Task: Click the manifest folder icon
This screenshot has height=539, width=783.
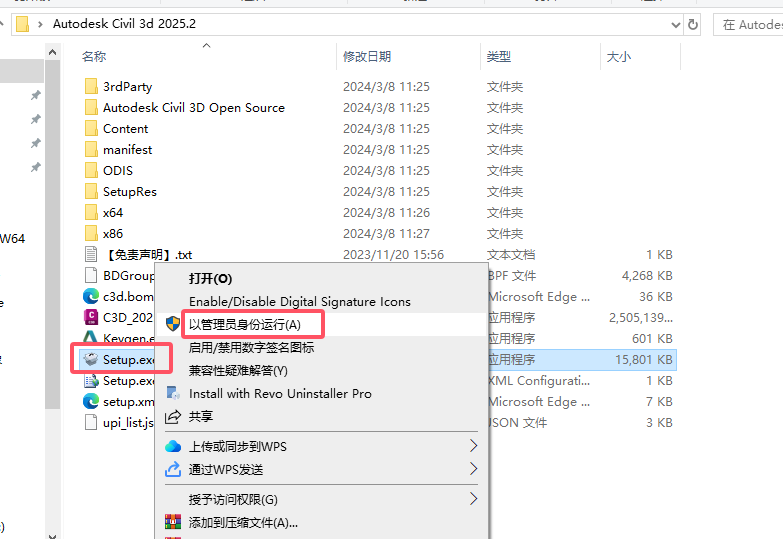Action: point(91,149)
